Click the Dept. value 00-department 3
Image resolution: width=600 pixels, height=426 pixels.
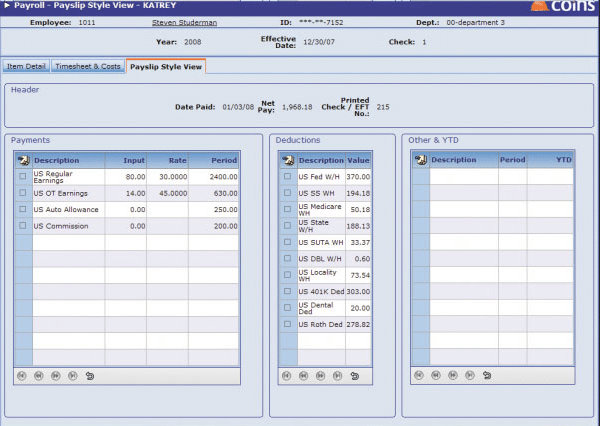coord(475,23)
